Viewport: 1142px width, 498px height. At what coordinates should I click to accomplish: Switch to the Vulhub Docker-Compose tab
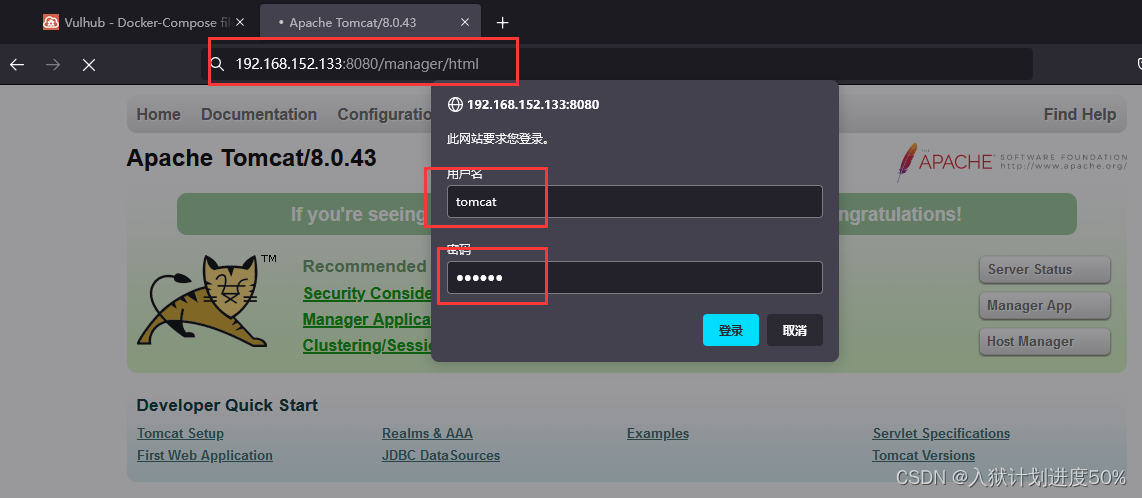pos(146,22)
